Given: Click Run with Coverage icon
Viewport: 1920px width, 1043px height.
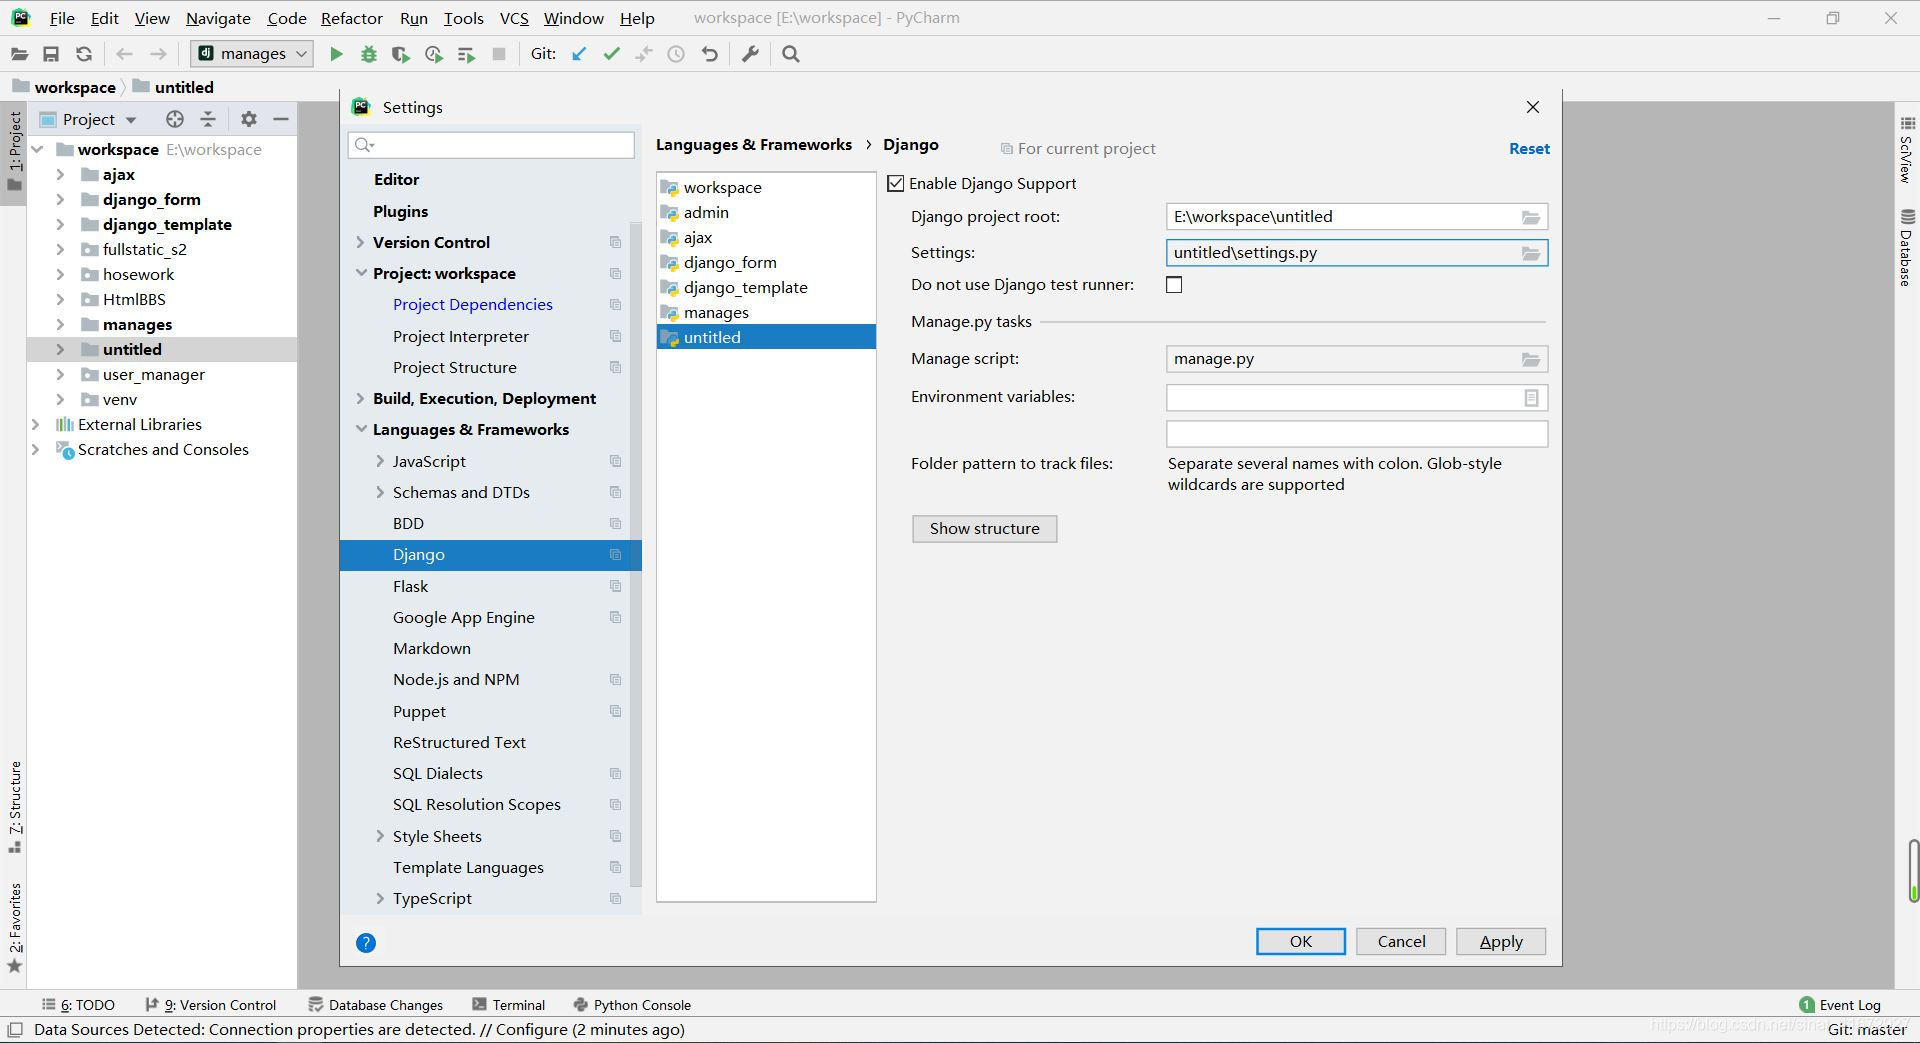Looking at the screenshot, I should [x=401, y=54].
